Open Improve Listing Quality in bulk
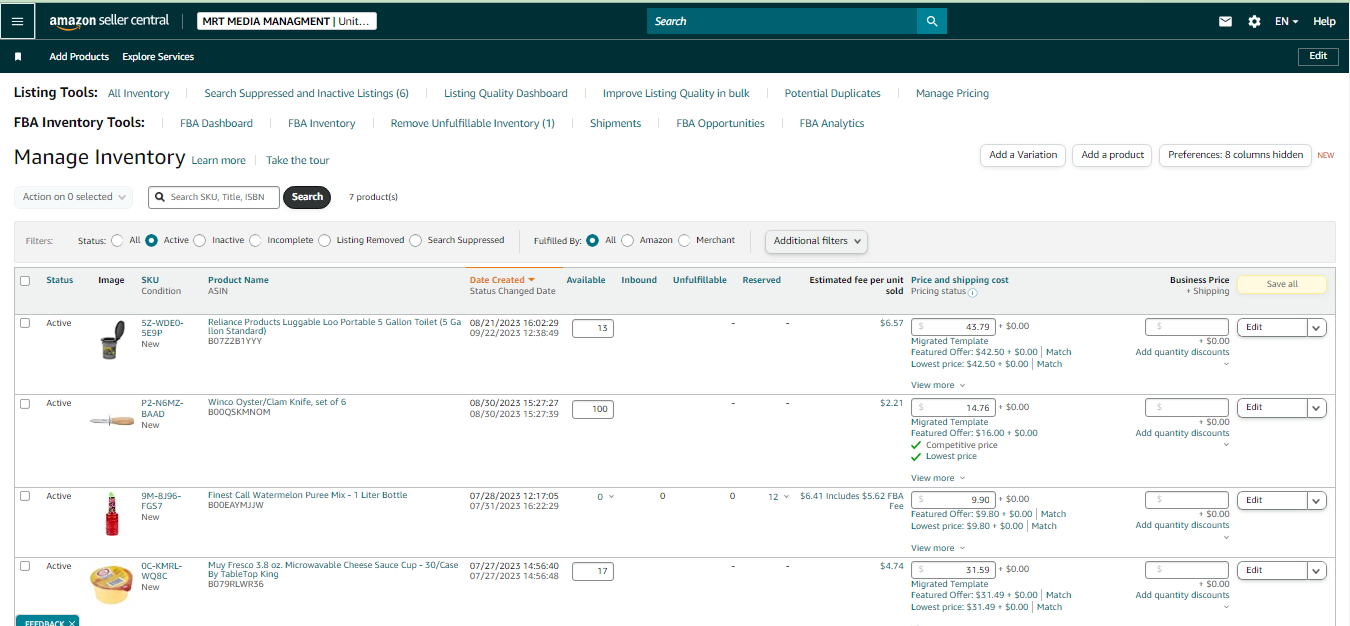The width and height of the screenshot is (1350, 626). coord(676,93)
